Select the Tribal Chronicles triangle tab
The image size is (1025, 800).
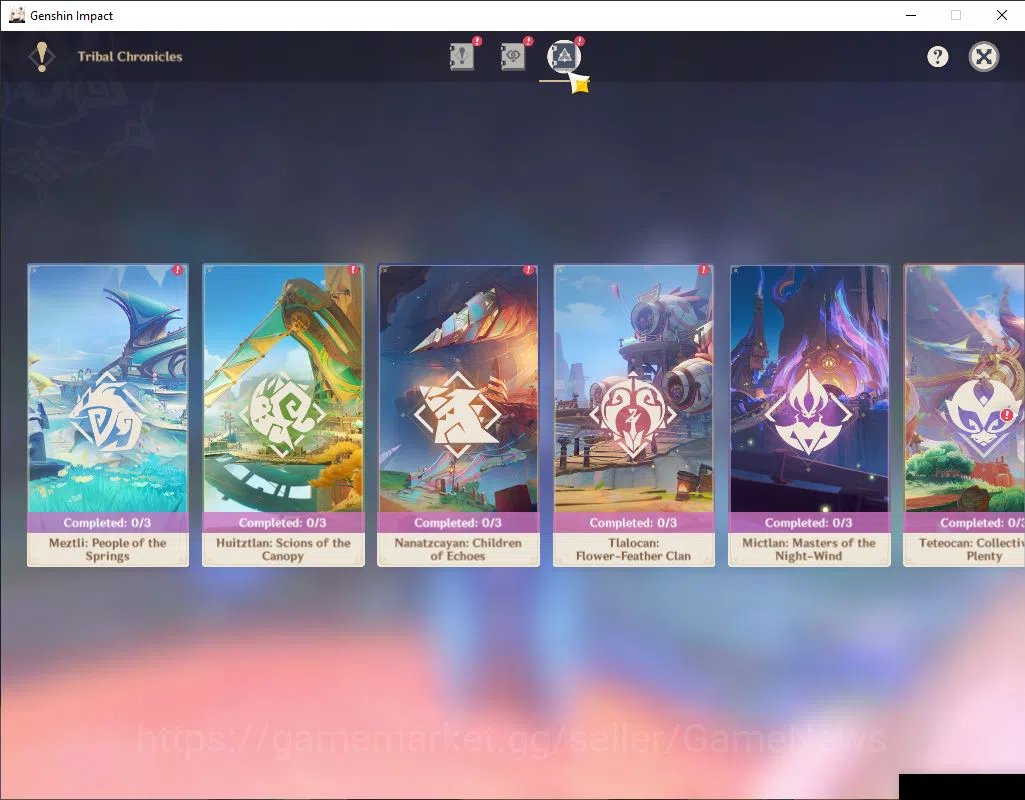(x=563, y=56)
